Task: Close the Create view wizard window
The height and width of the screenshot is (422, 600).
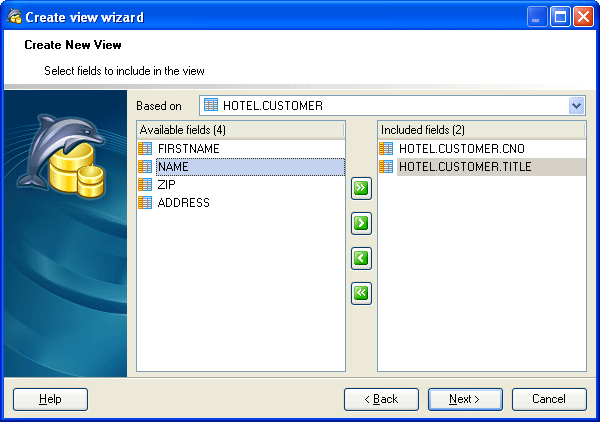Action: coord(583,16)
